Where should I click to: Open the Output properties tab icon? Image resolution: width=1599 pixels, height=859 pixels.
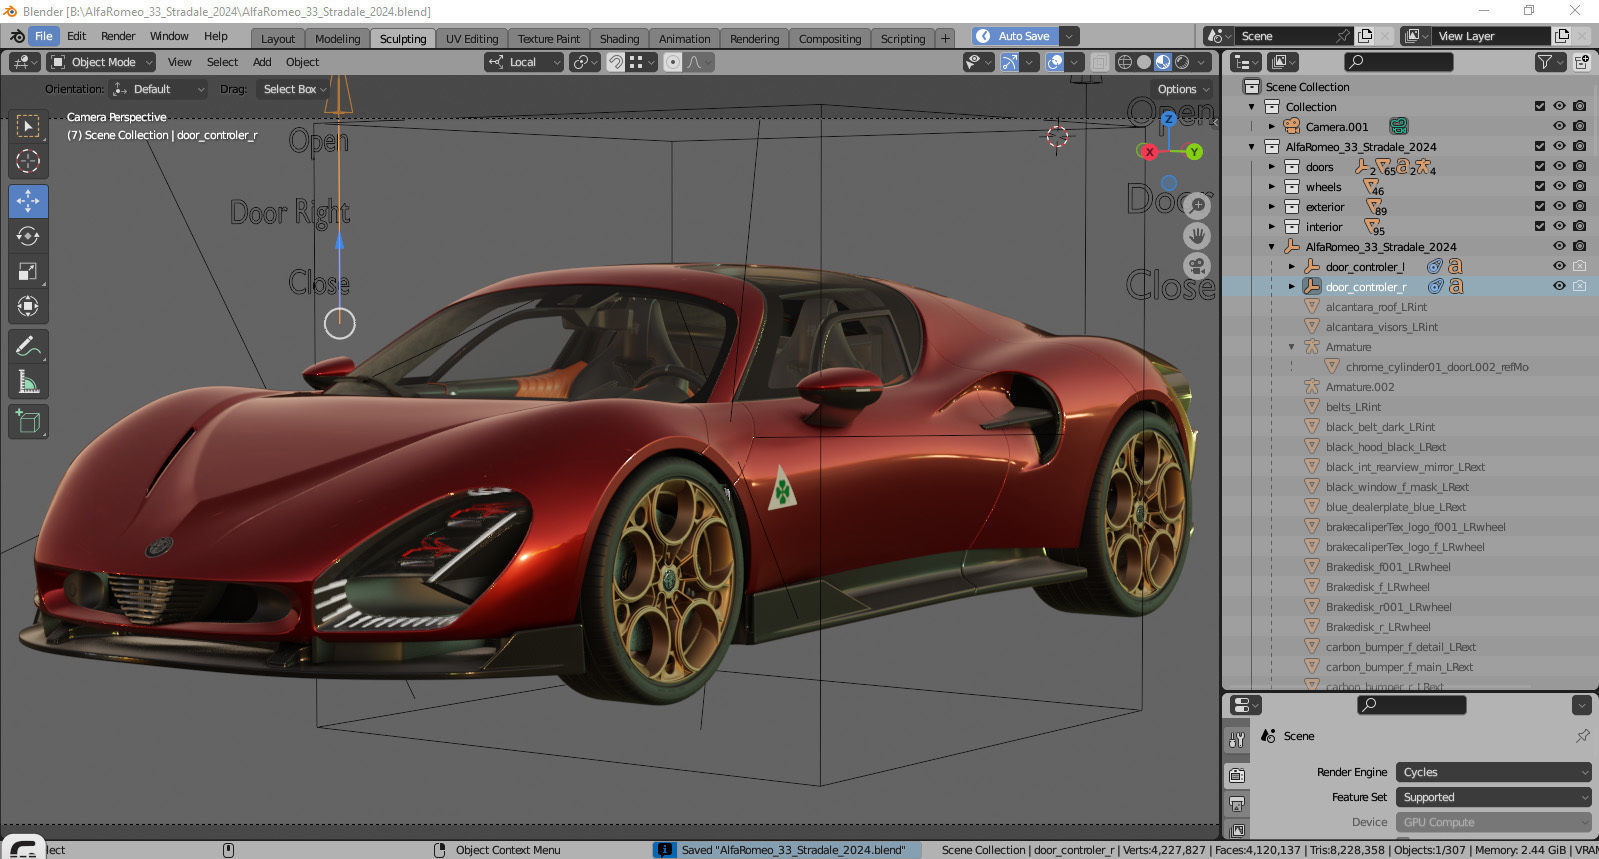pyautogui.click(x=1237, y=803)
